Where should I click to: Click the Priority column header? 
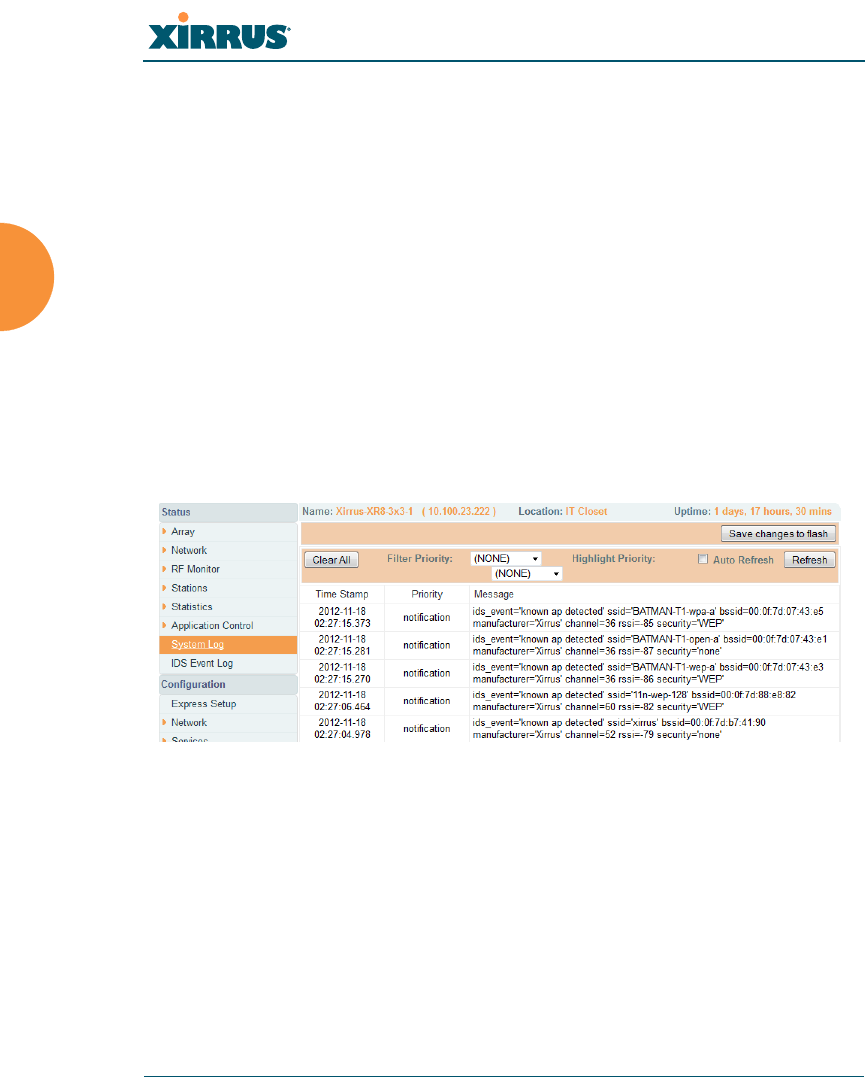(427, 594)
